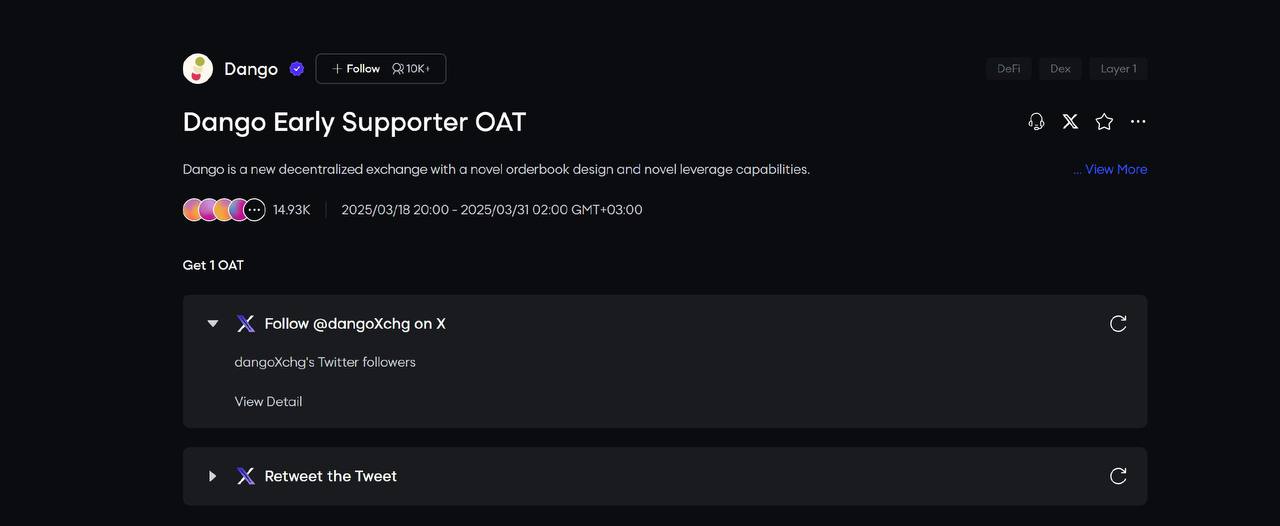The image size is (1280, 526).
Task: Open the support headset icon
Action: point(1036,122)
